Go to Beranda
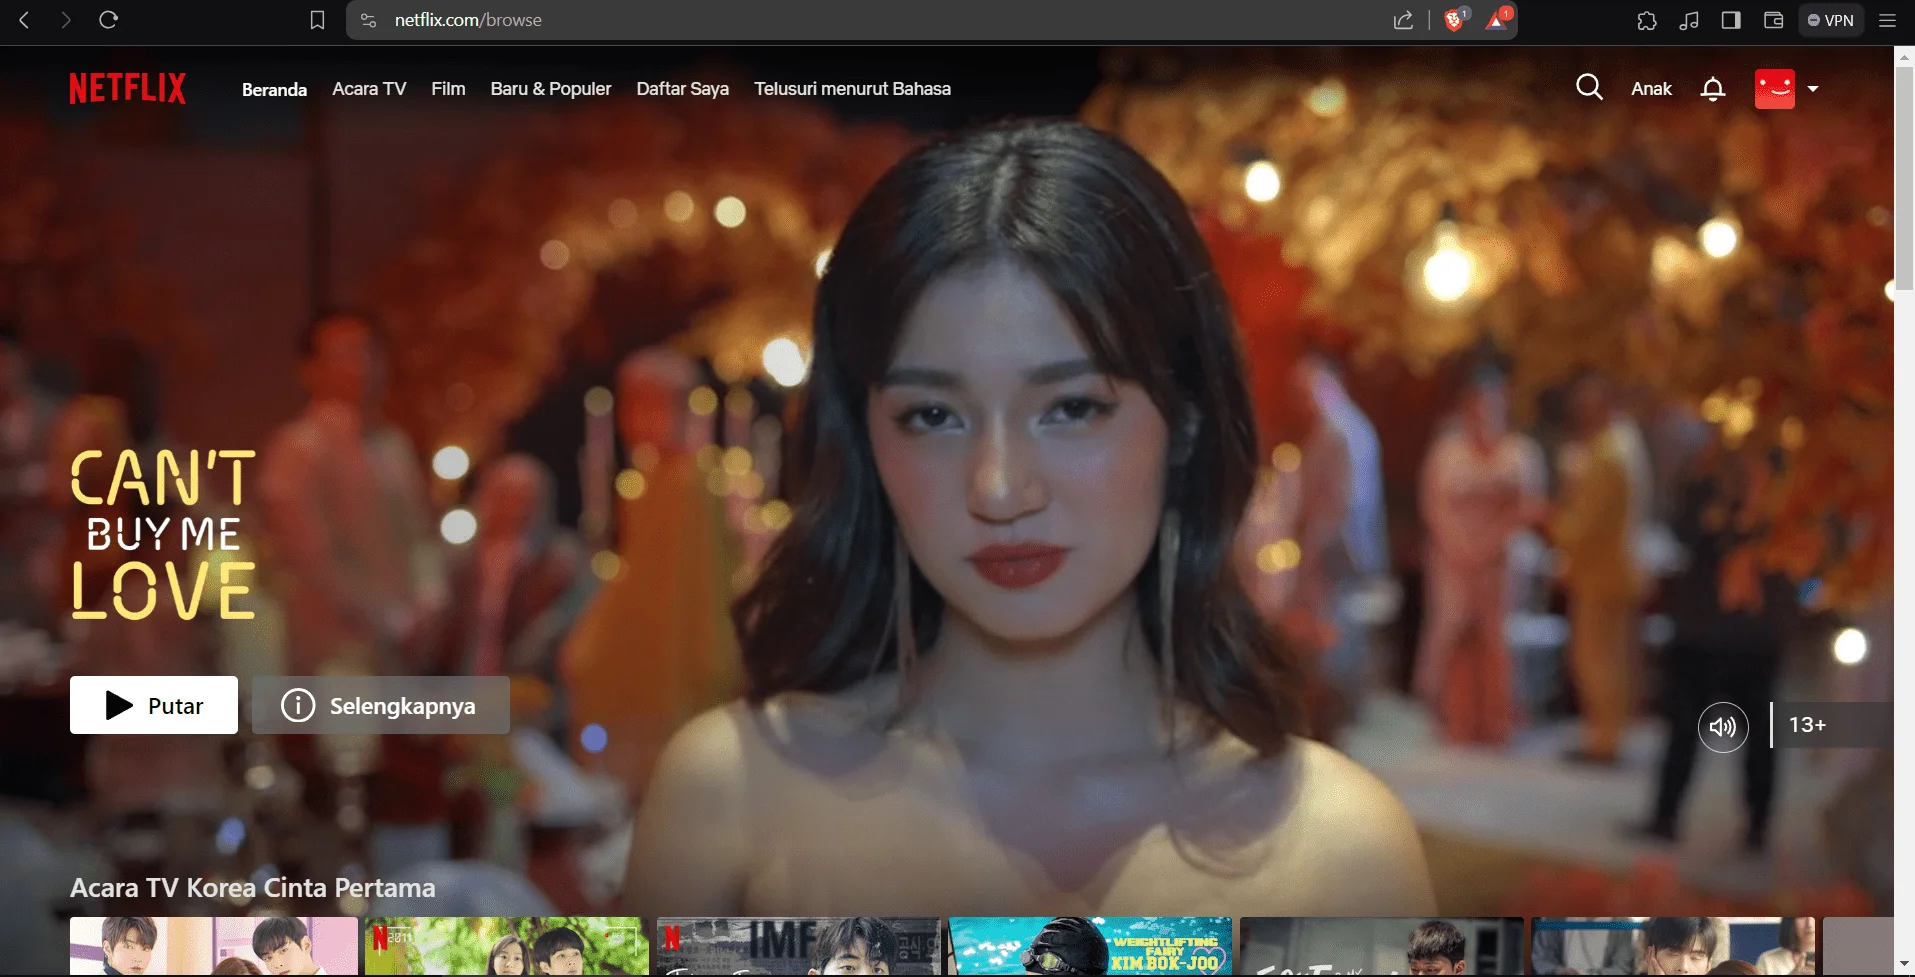 pos(274,89)
